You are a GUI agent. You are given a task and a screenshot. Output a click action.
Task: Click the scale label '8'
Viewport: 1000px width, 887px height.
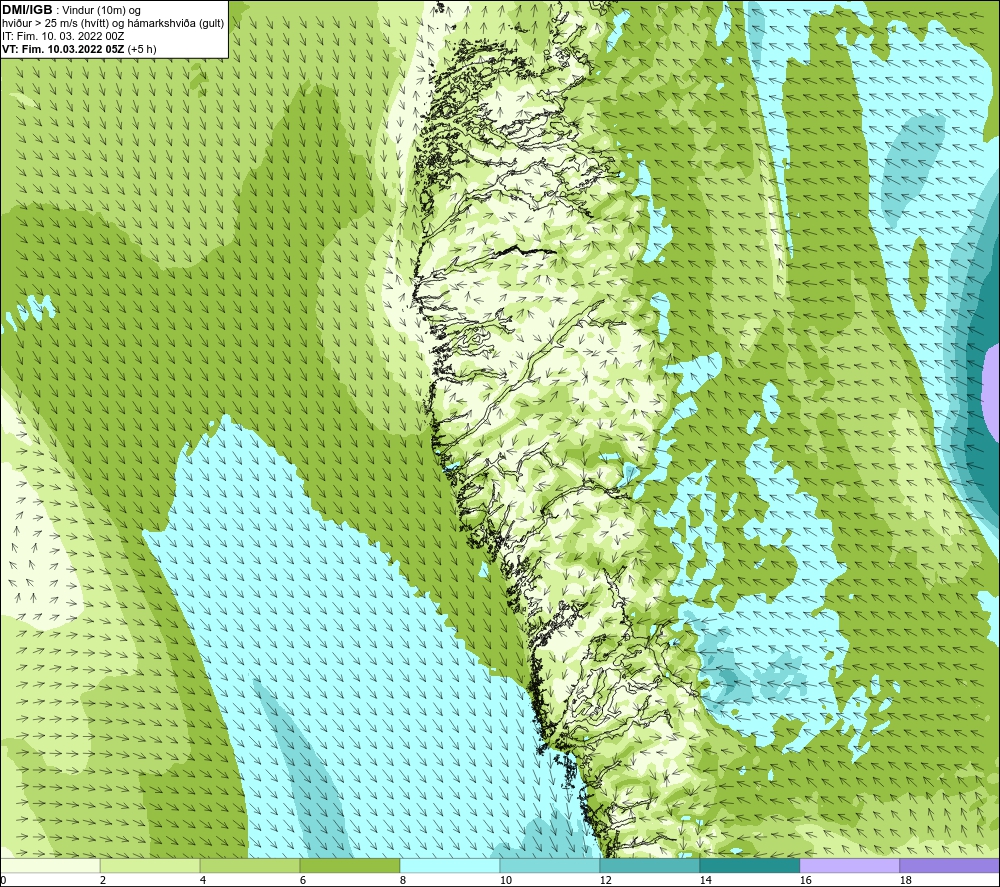[403, 881]
